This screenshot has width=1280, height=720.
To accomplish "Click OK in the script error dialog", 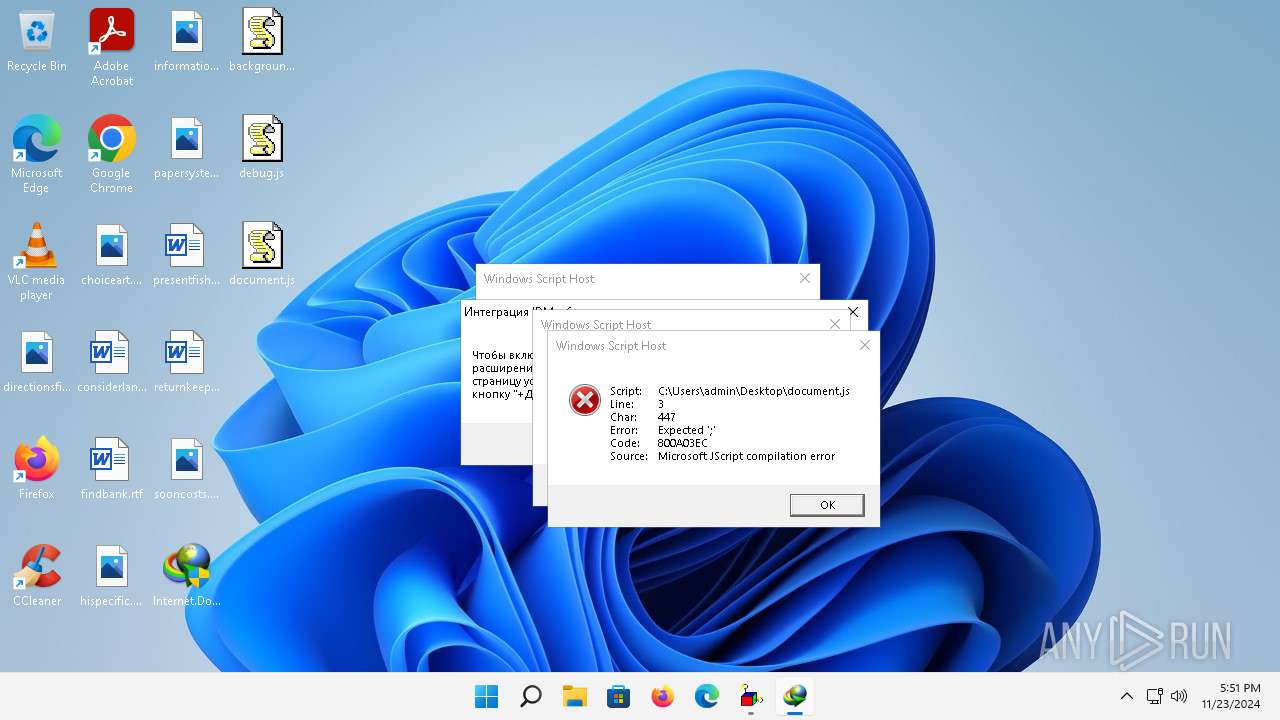I will point(827,505).
